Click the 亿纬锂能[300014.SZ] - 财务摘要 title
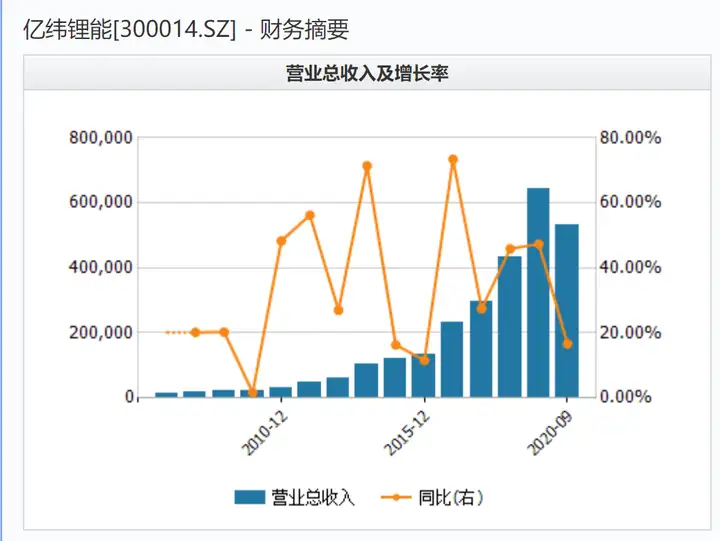The width and height of the screenshot is (720, 541). [x=186, y=30]
